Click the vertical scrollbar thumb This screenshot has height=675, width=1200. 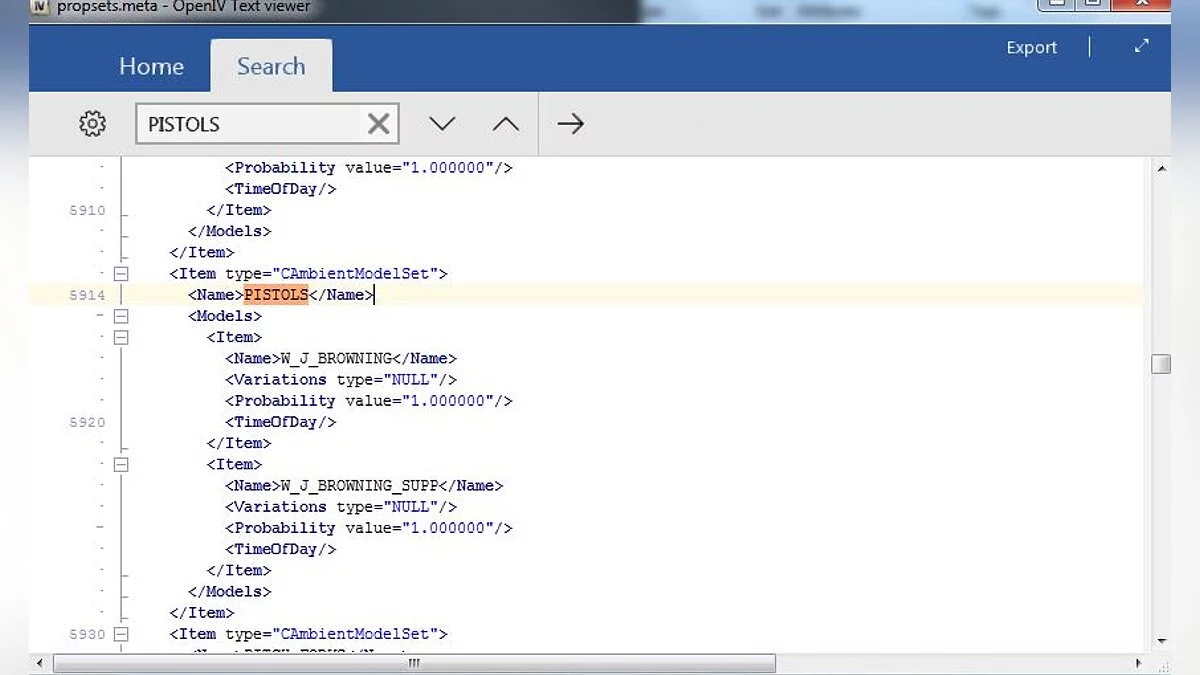pos(1160,364)
